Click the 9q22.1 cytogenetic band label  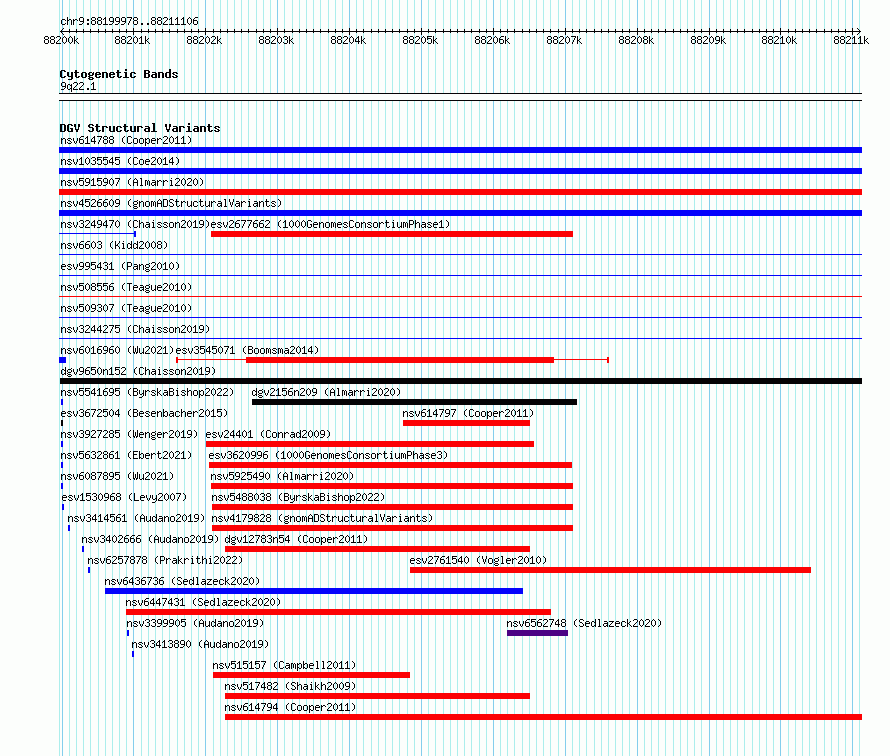78,86
